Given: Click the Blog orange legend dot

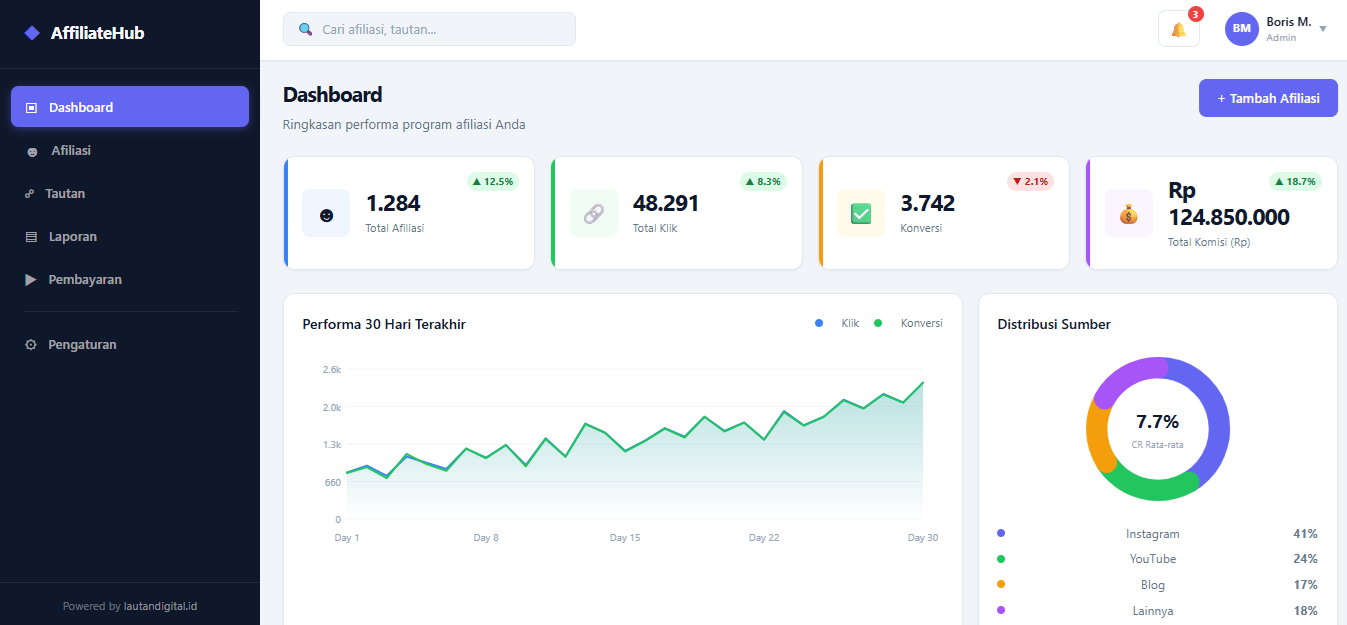Looking at the screenshot, I should click(x=1001, y=584).
